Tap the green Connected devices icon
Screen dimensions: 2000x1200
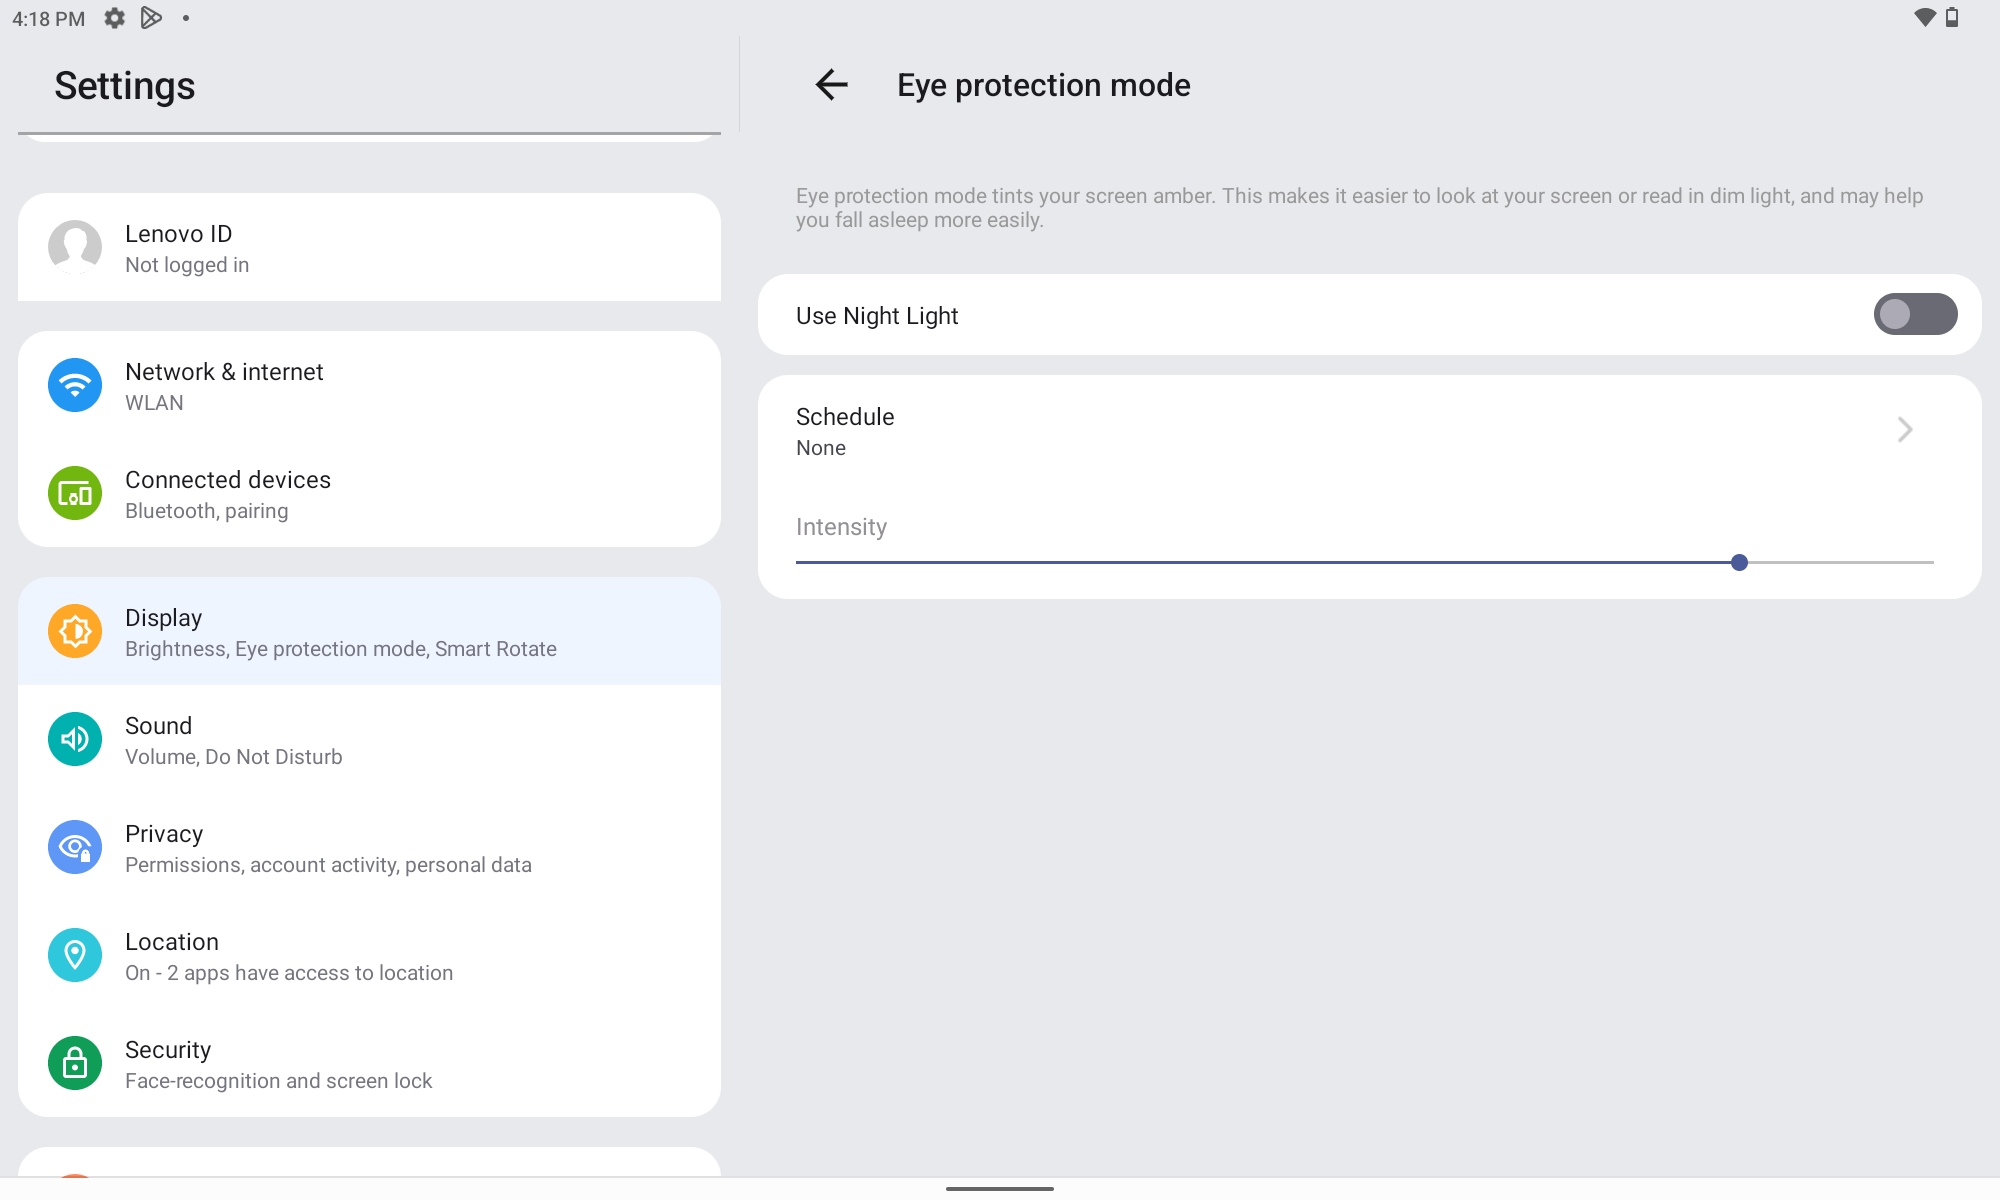(75, 493)
